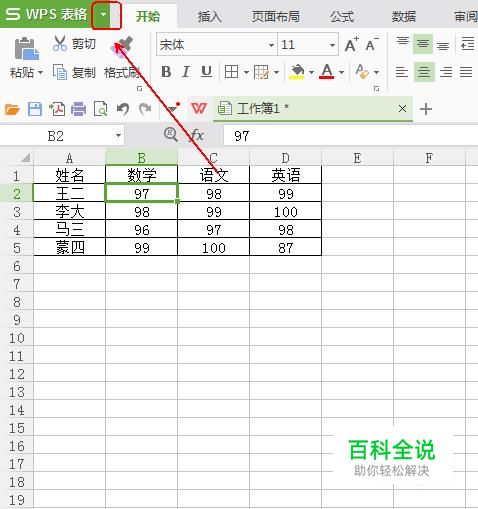Expand the 粘贴 paste options dropdown
The image size is (478, 509).
[40, 72]
